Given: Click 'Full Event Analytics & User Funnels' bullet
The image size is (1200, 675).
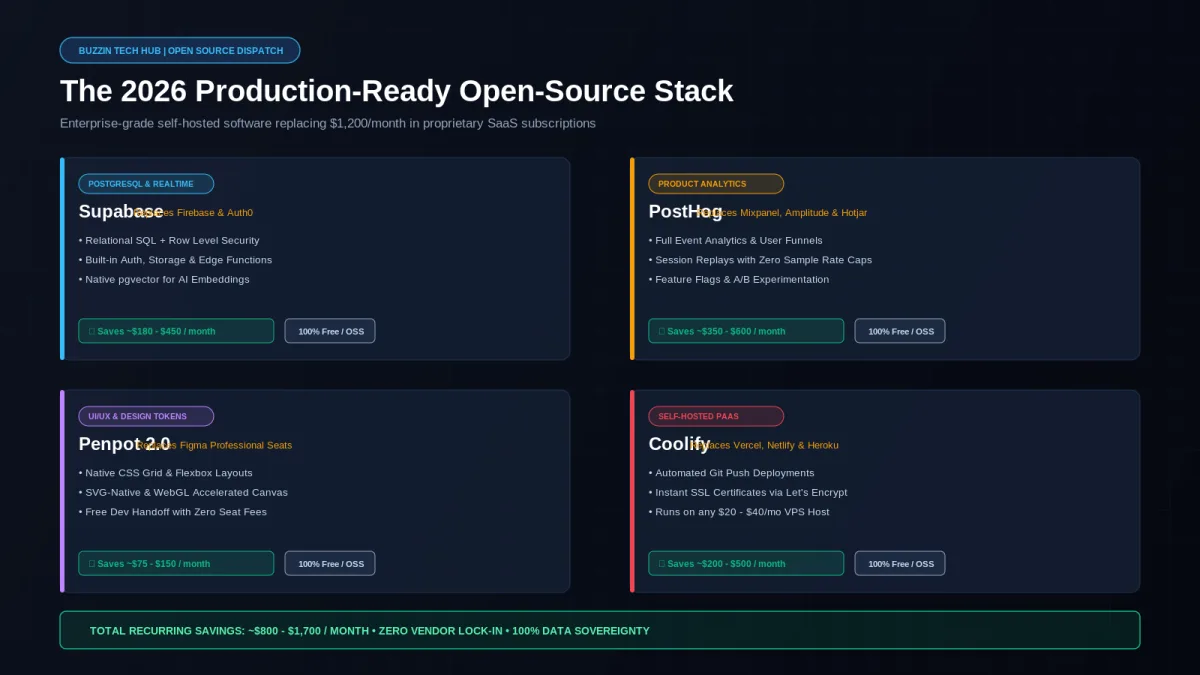Looking at the screenshot, I should 736,240.
